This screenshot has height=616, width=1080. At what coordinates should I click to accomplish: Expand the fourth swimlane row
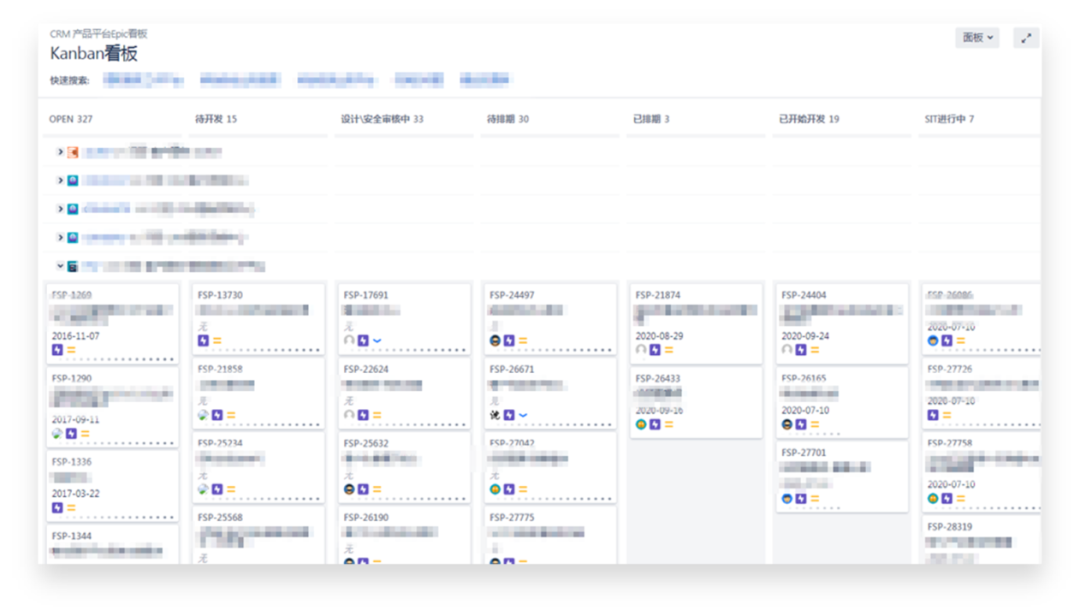point(60,238)
